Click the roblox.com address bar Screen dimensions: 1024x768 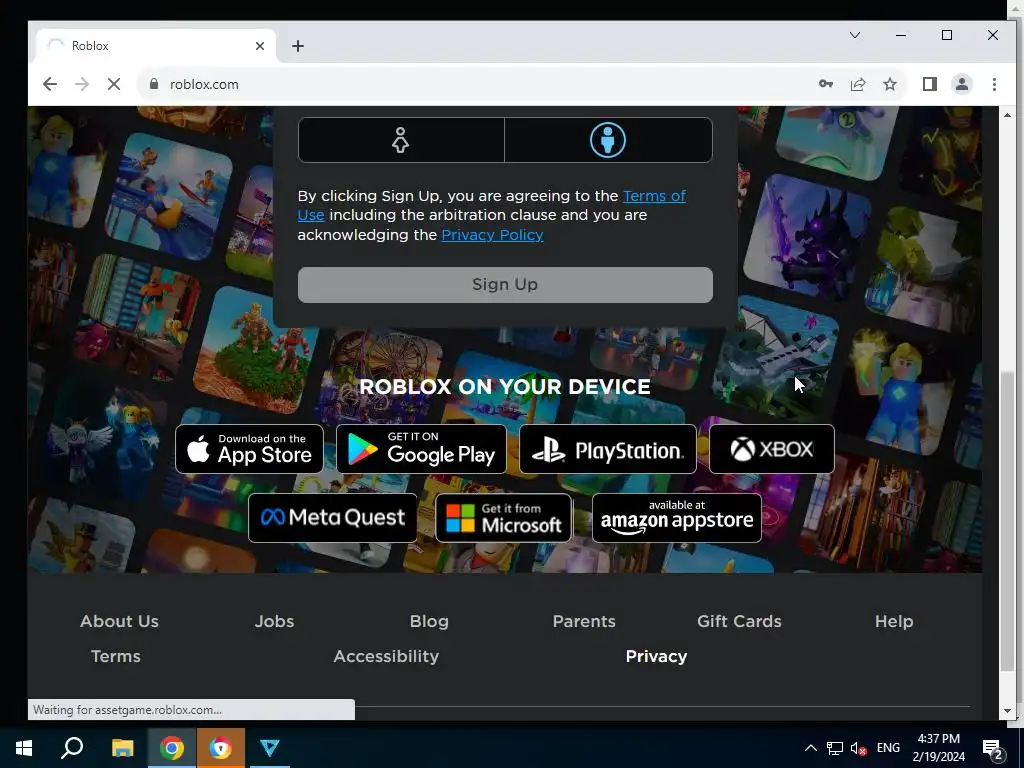click(x=483, y=84)
